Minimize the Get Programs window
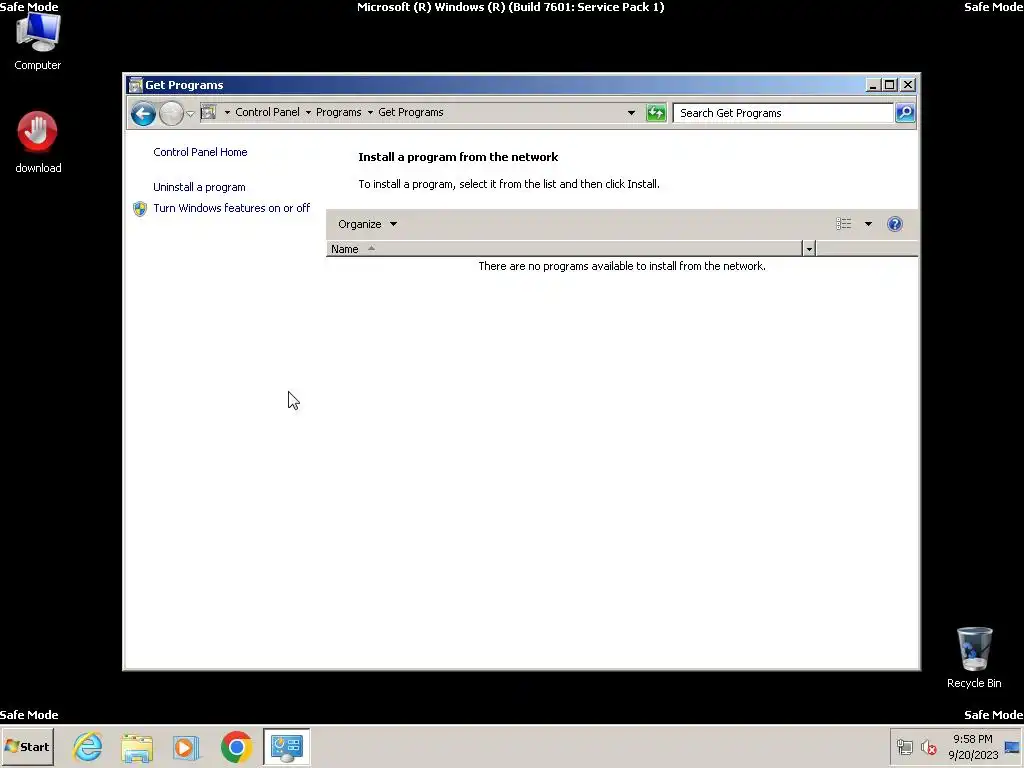This screenshot has height=768, width=1024. (873, 85)
